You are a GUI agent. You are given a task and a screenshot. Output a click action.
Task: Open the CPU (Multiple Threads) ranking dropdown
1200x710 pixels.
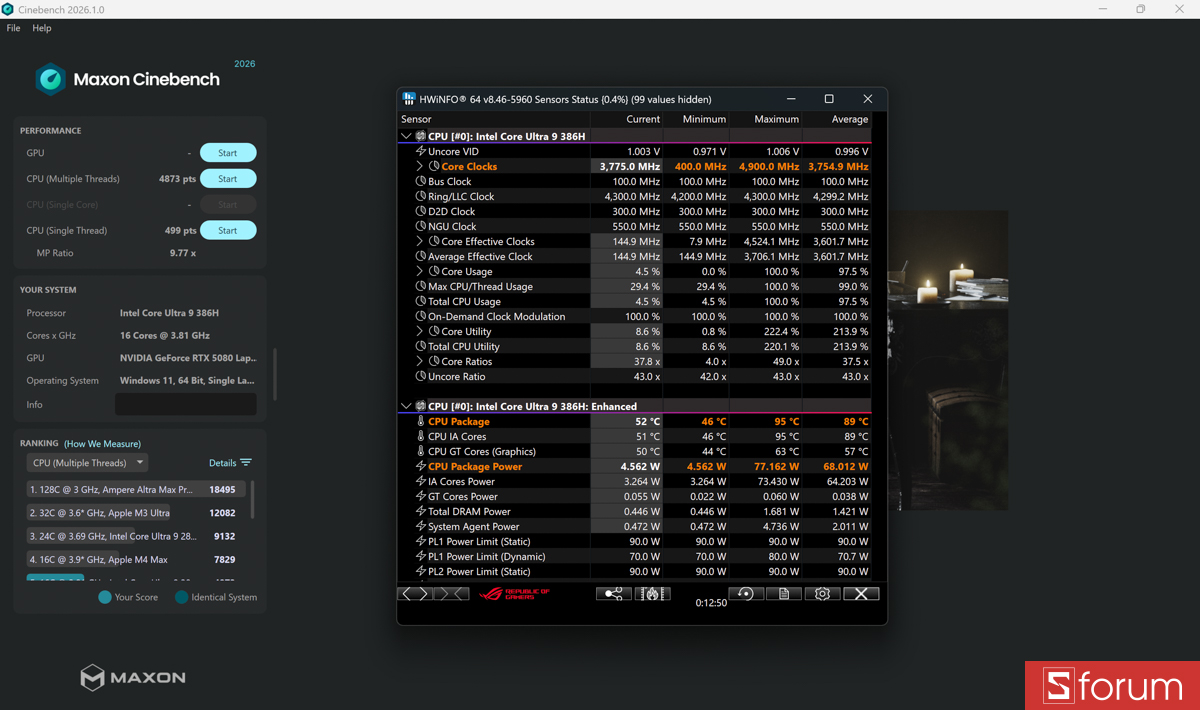pyautogui.click(x=87, y=463)
